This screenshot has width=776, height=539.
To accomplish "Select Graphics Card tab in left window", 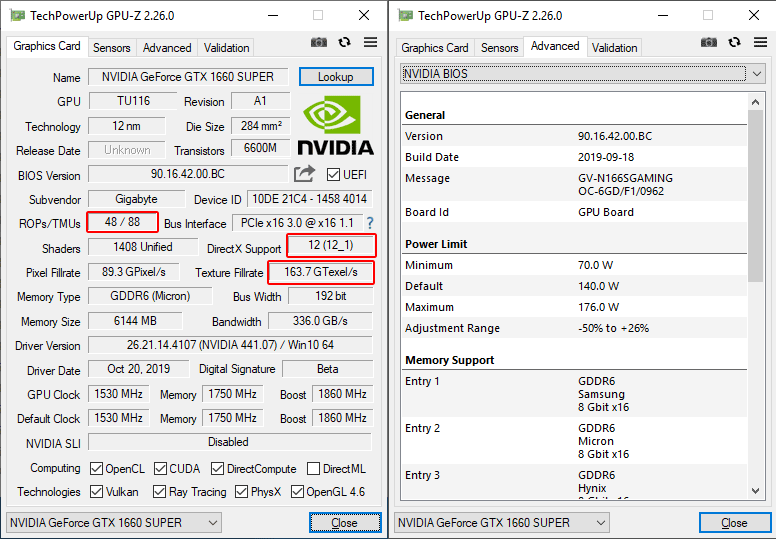I will 47,46.
